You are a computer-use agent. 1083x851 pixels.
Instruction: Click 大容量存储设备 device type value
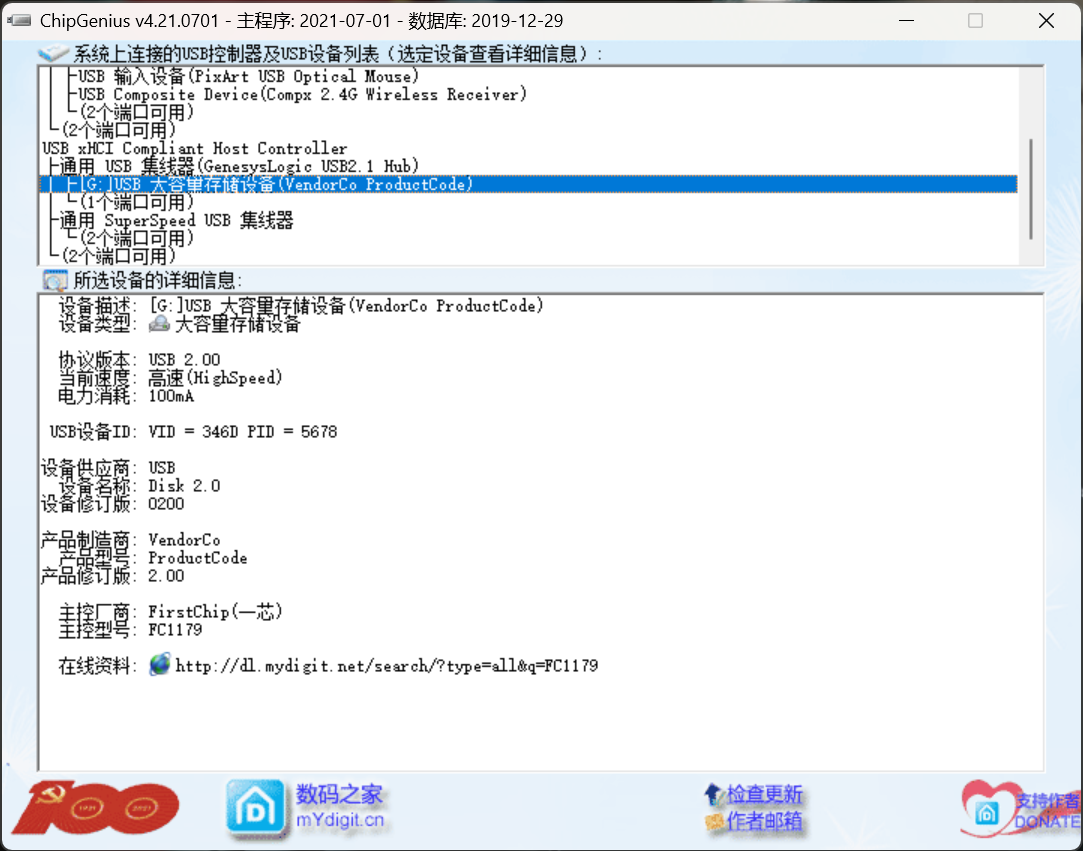coord(238,323)
